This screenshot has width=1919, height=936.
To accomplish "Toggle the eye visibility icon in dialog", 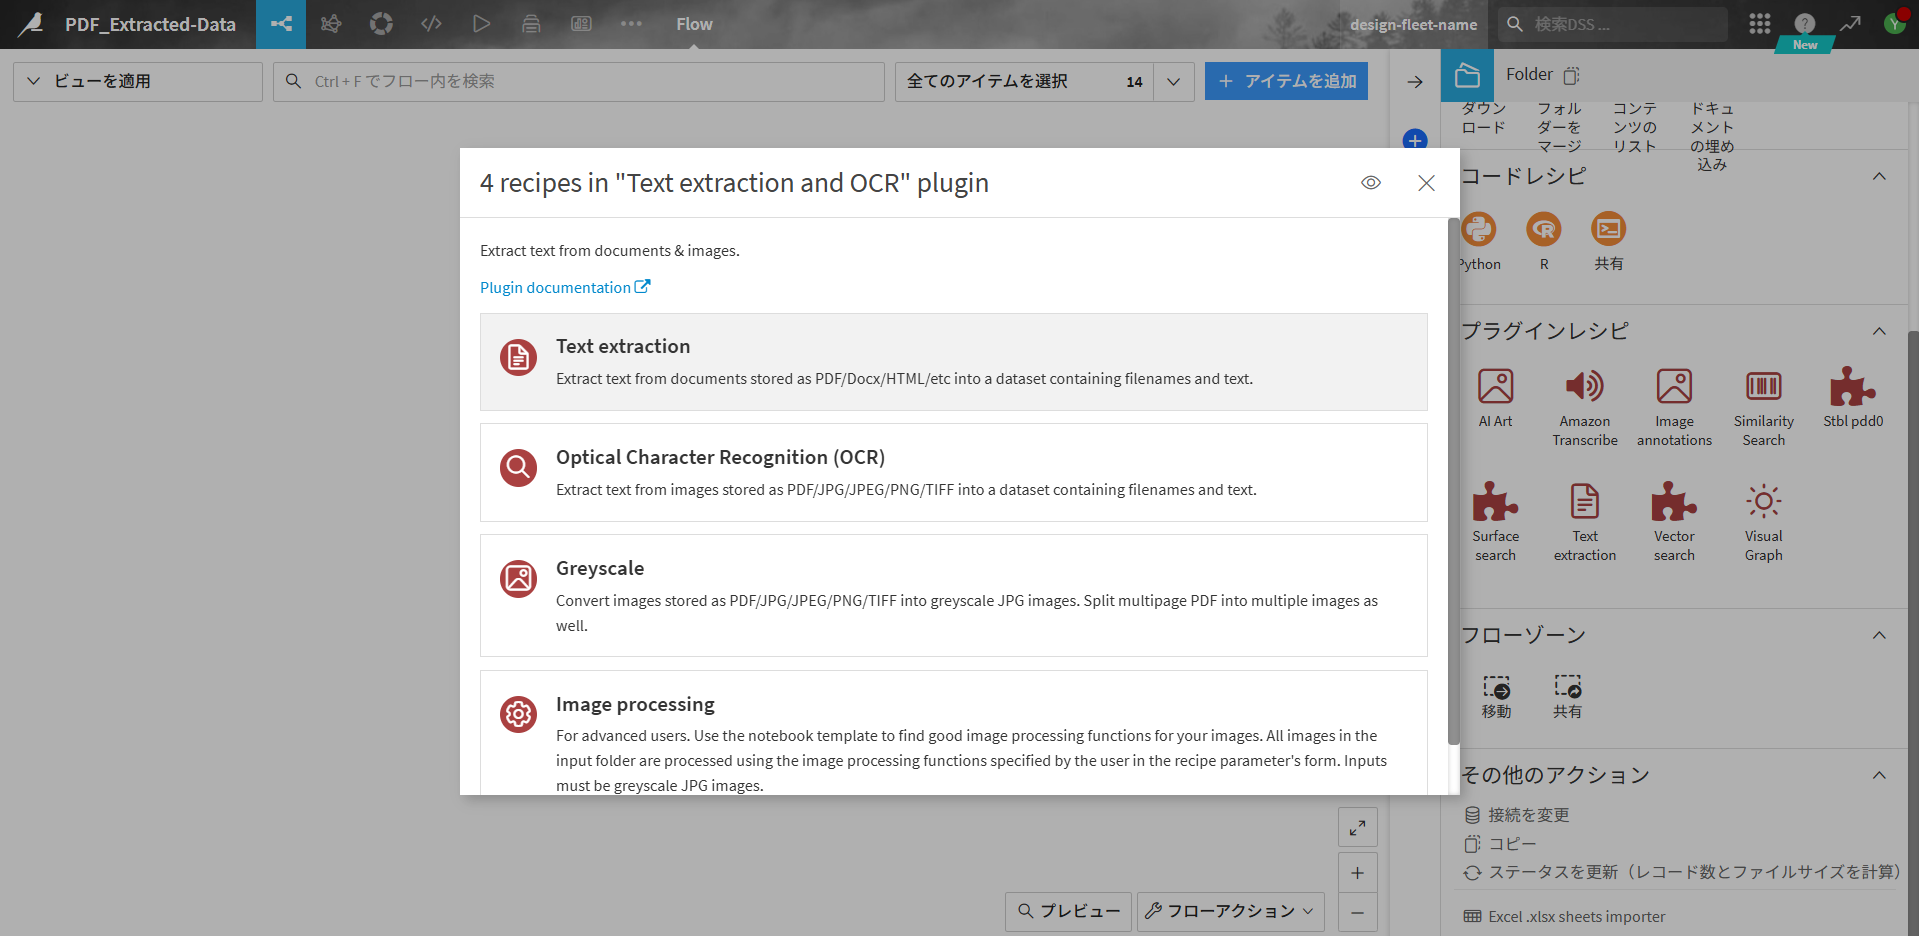I will point(1370,183).
